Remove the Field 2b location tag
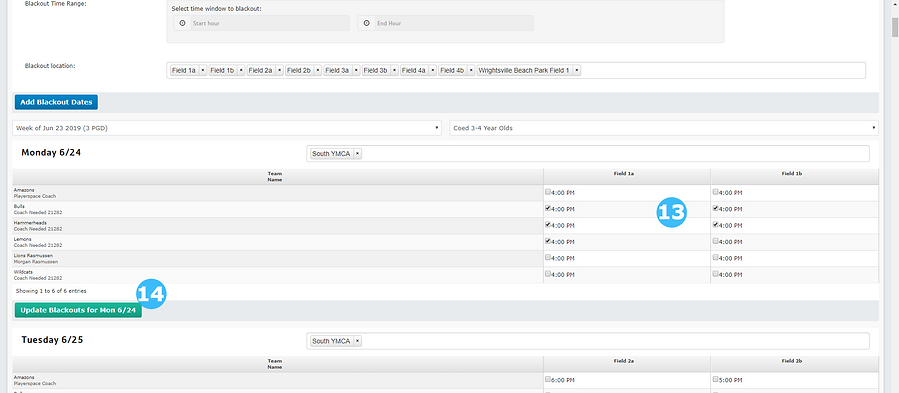Image resolution: width=899 pixels, height=393 pixels. [318, 70]
